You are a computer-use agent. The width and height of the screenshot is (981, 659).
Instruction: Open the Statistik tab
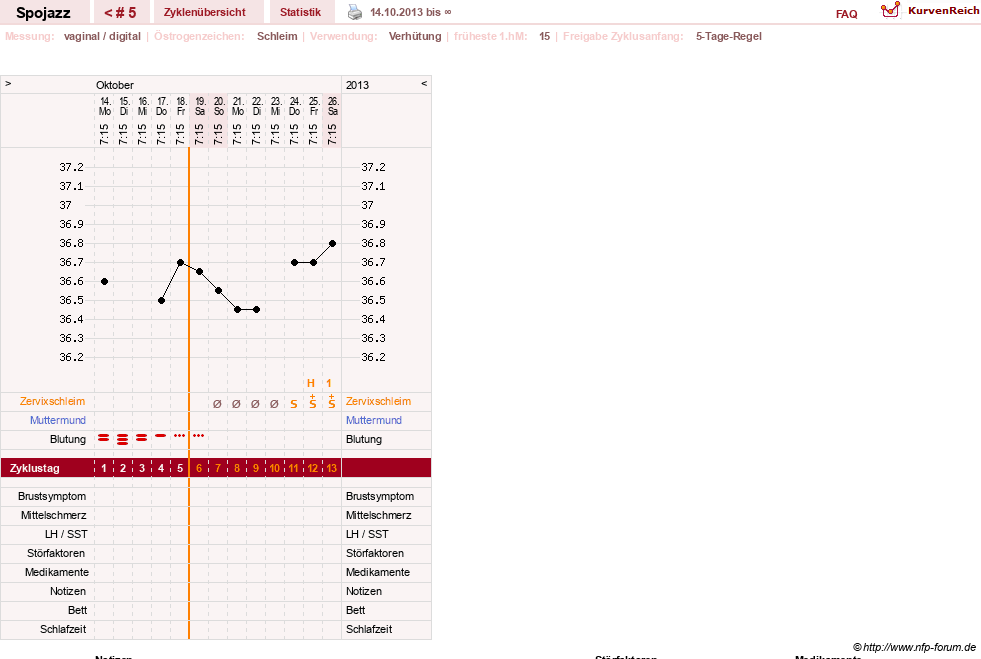click(x=300, y=13)
